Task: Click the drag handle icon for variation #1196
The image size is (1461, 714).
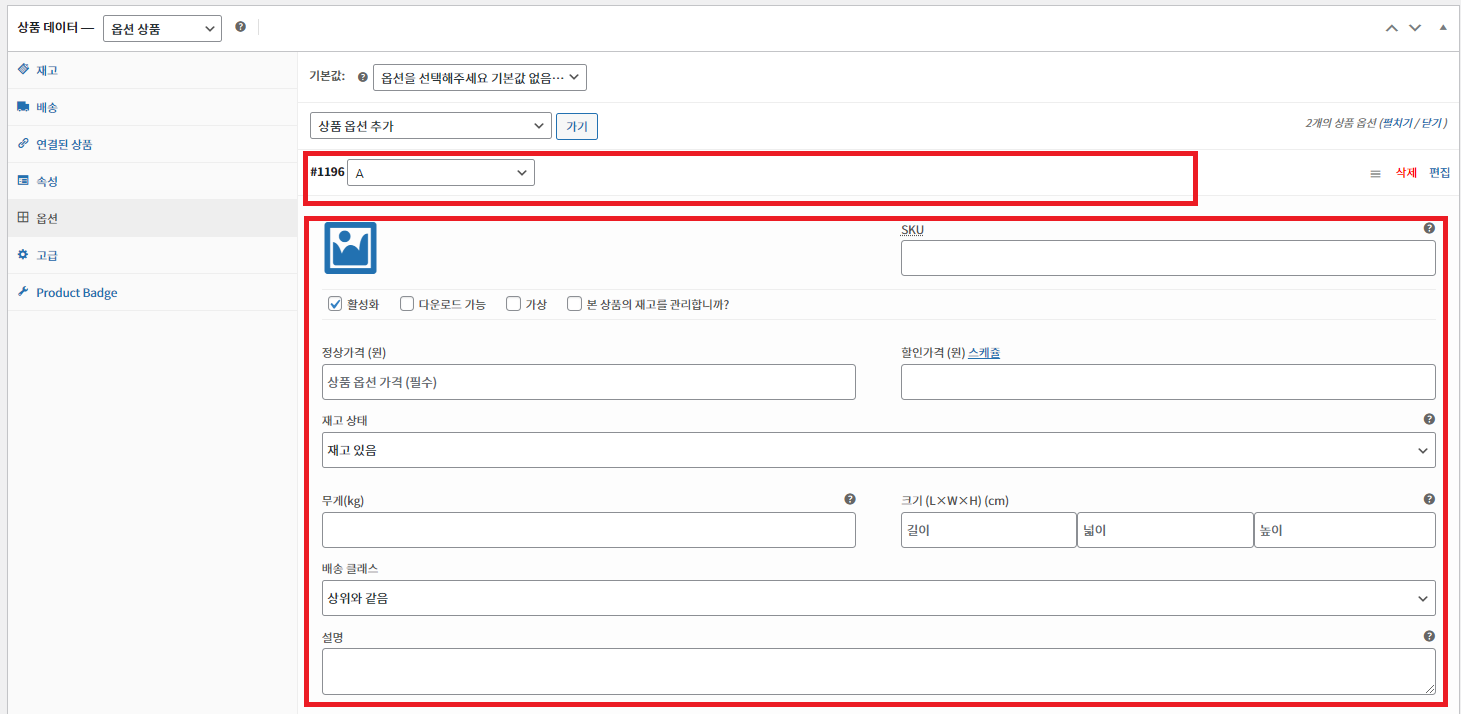Action: tap(1375, 173)
